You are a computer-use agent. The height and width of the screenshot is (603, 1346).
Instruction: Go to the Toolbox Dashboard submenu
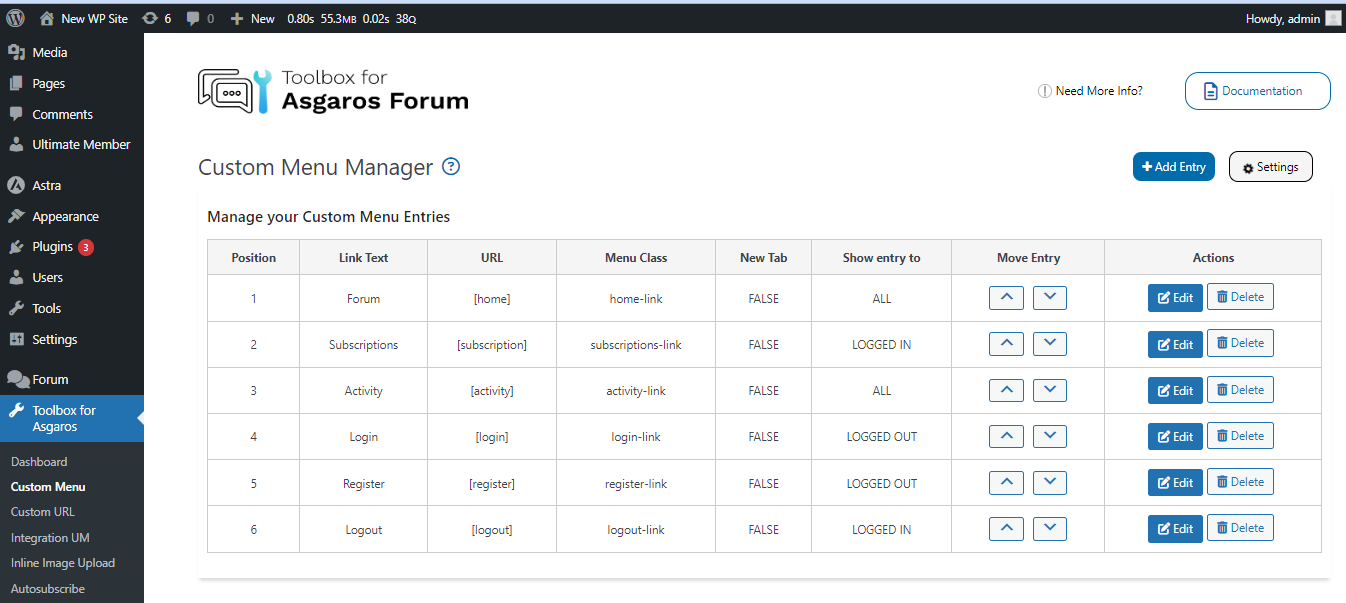(x=39, y=462)
